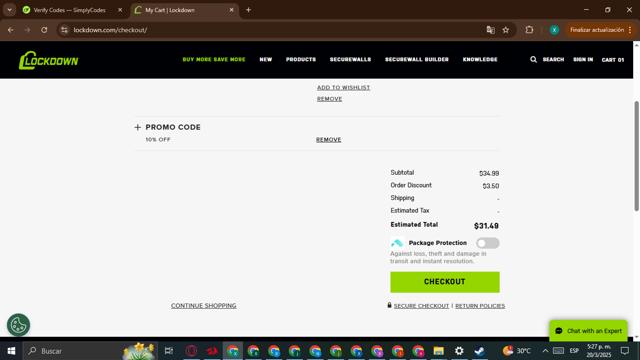640x360 pixels.
Task: Open the Cart 01 link
Action: 613,60
